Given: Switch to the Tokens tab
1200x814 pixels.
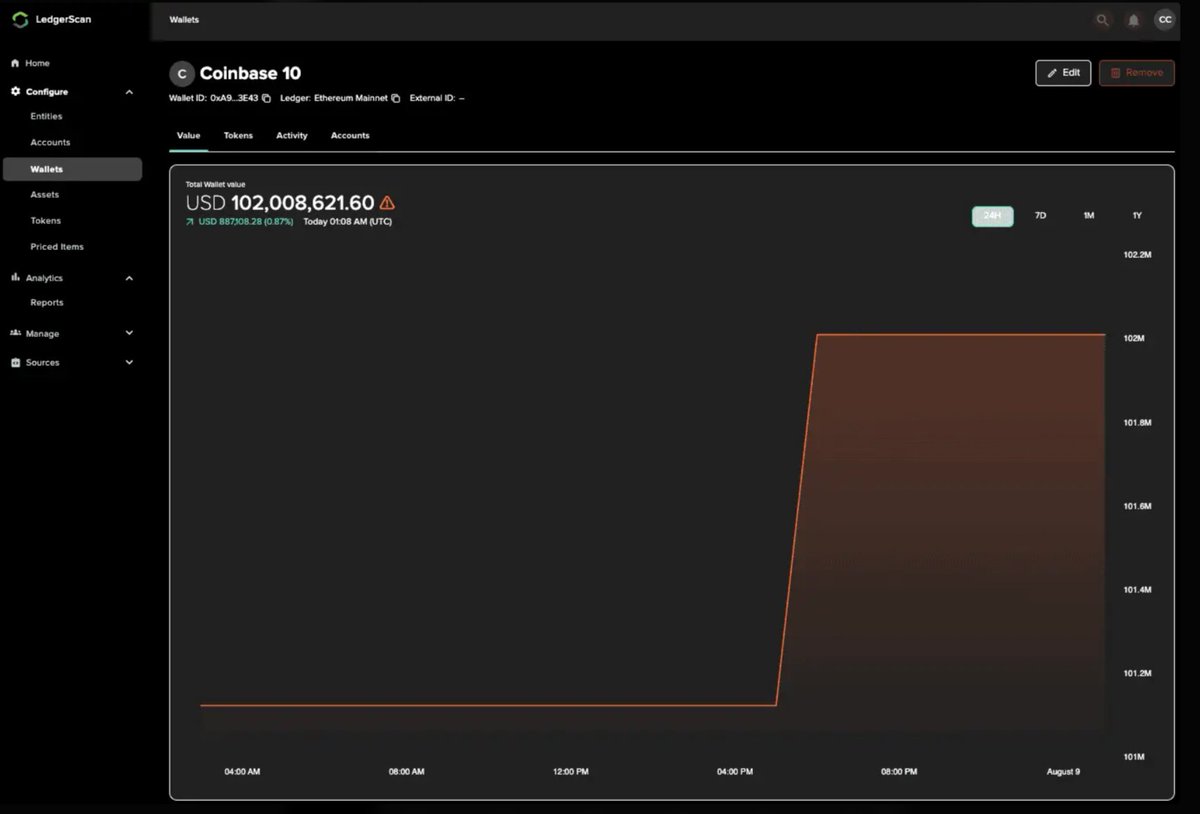Looking at the screenshot, I should (x=238, y=135).
